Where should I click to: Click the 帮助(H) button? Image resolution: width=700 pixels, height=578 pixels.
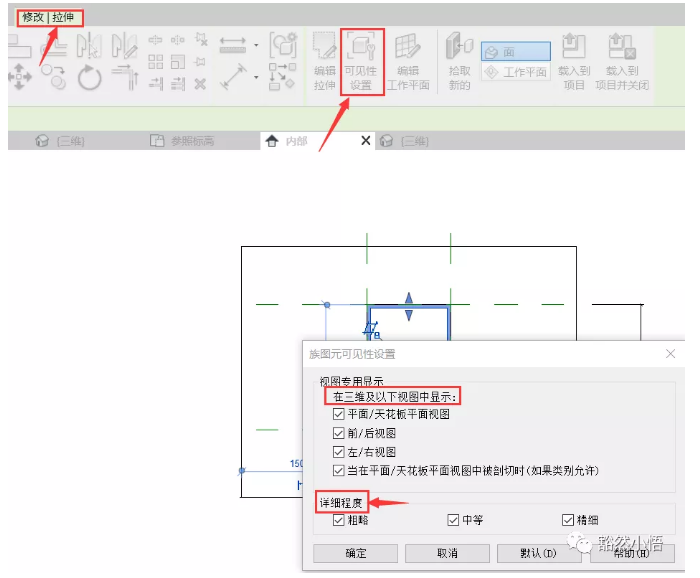(x=632, y=553)
